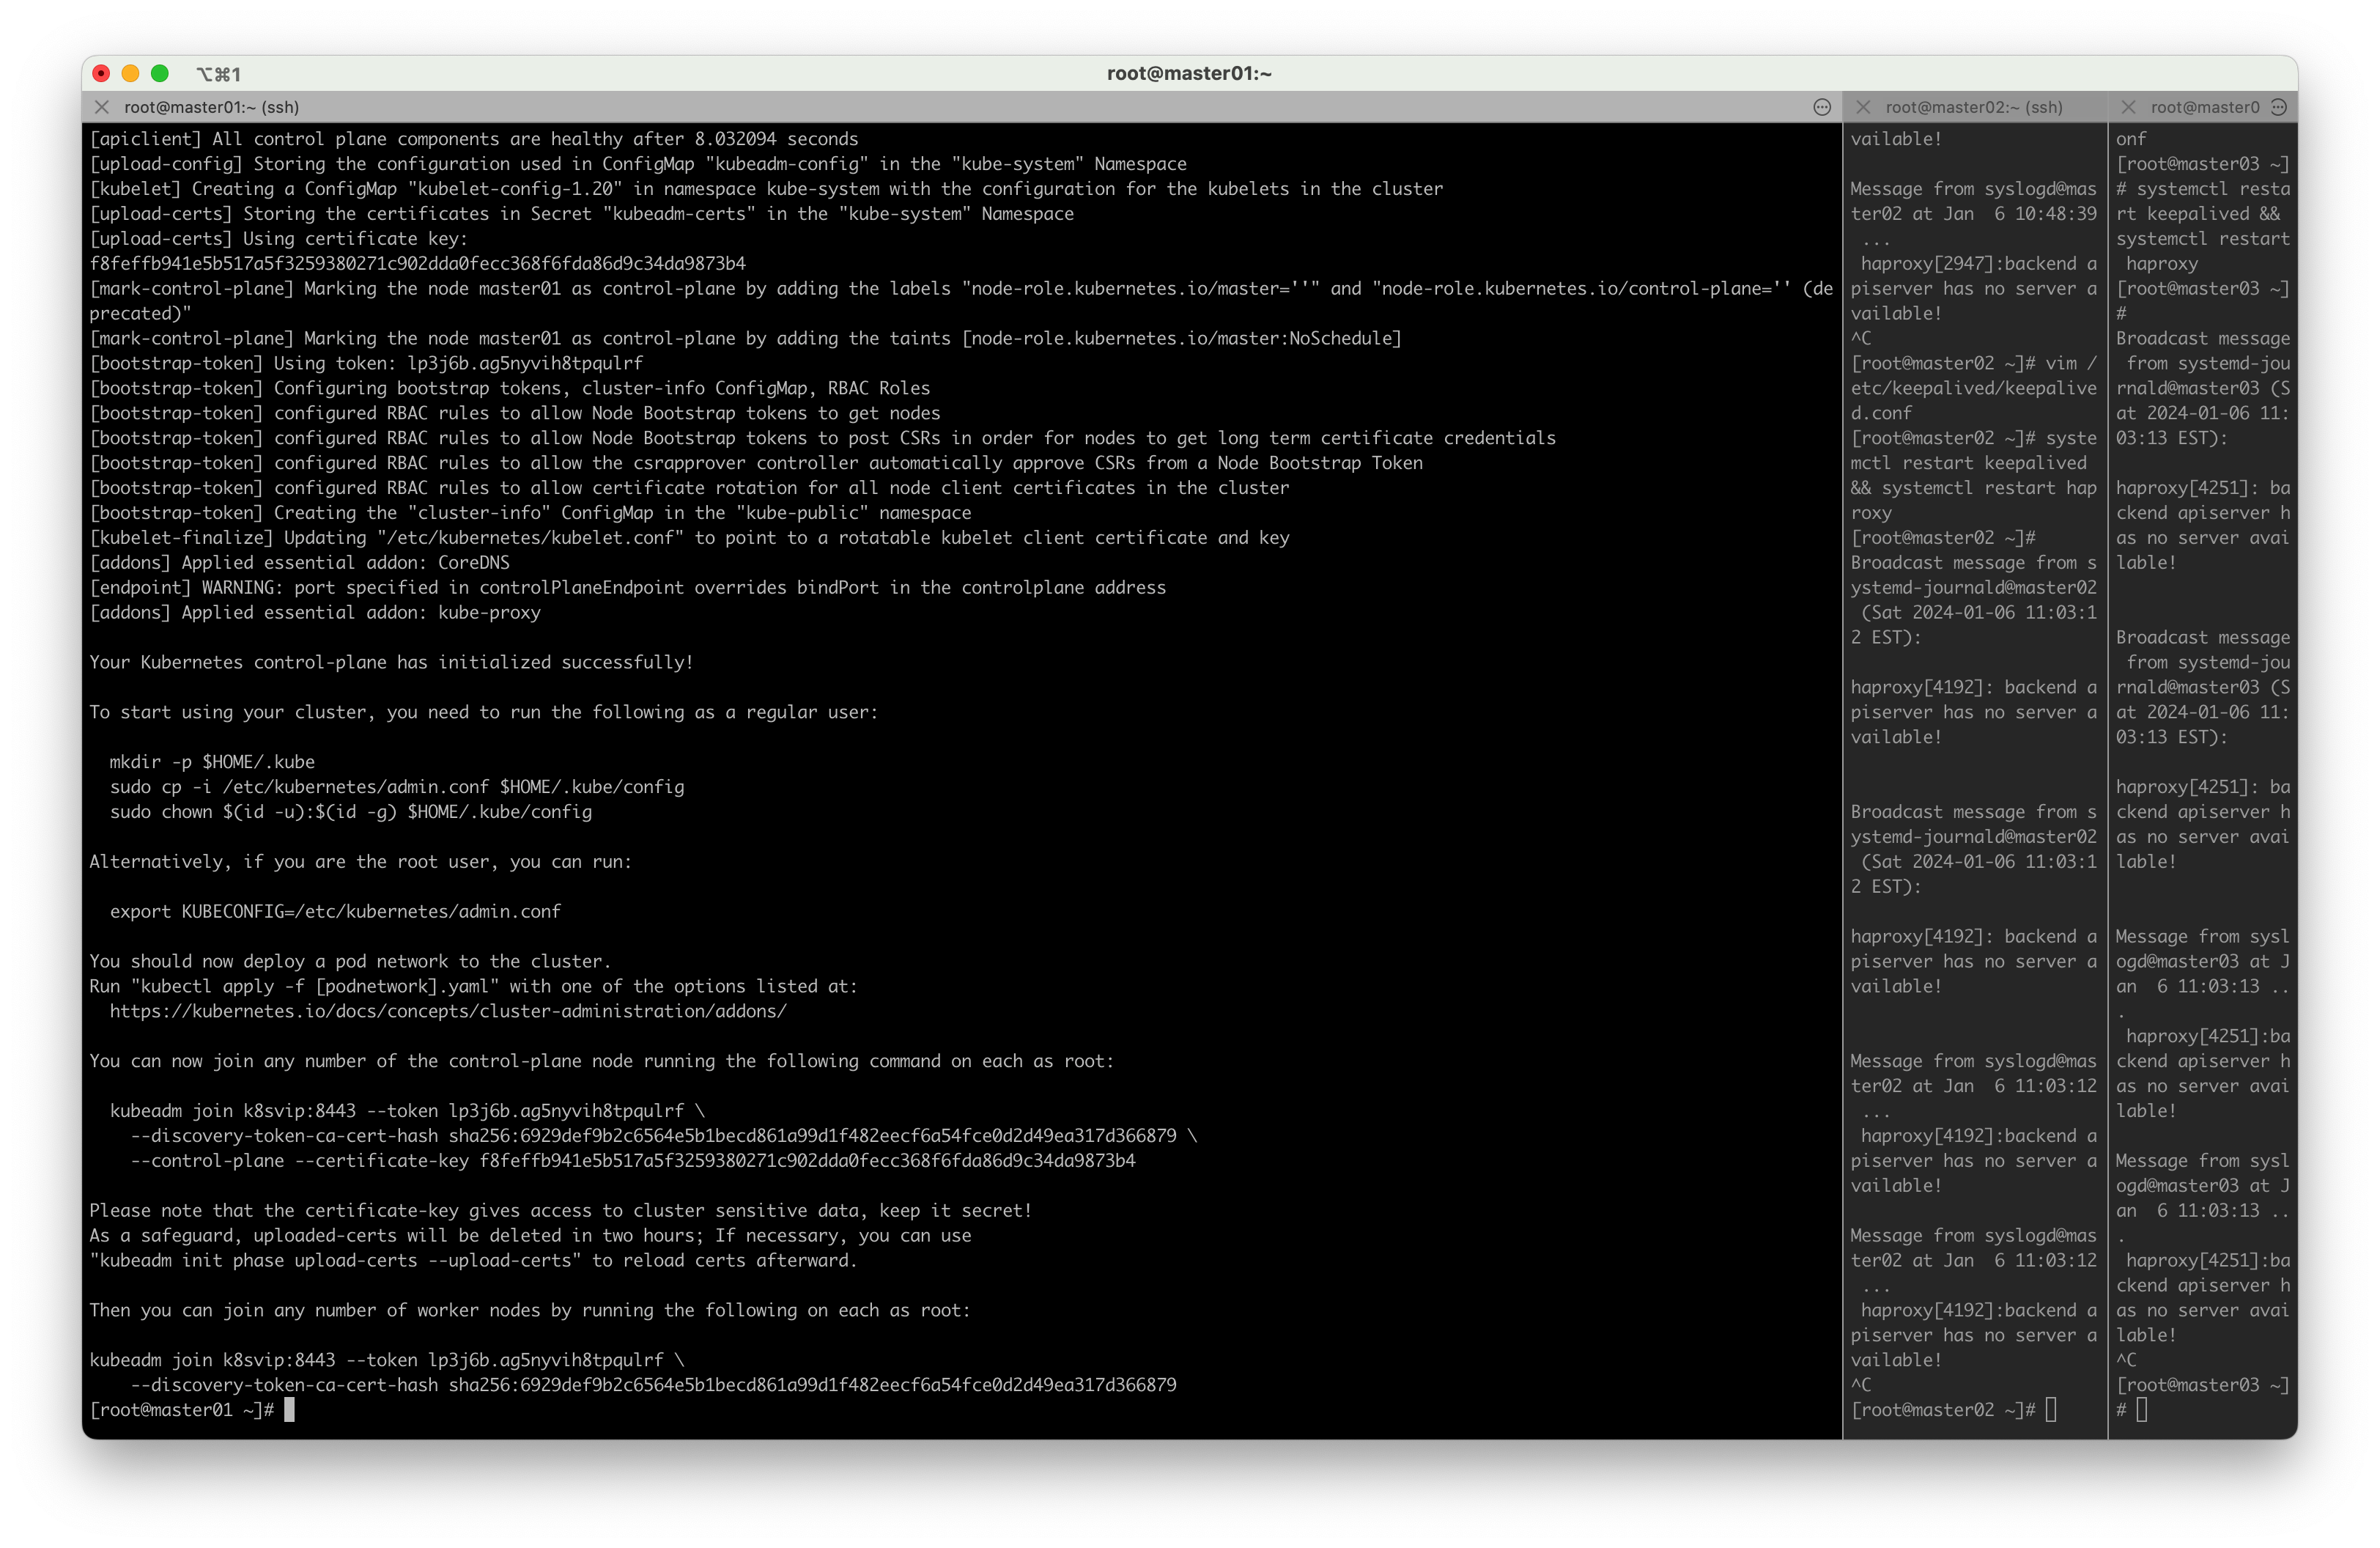Viewport: 2380px width, 1548px height.
Task: Click the last discovery-token-ca-cert-hash line
Action: tap(653, 1385)
